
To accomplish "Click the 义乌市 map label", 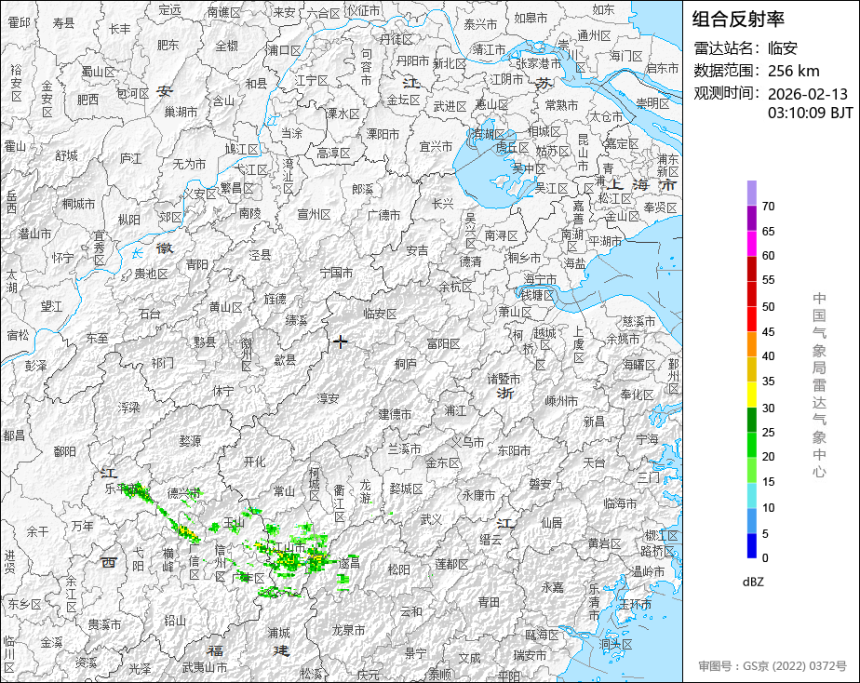I will pyautogui.click(x=468, y=442).
